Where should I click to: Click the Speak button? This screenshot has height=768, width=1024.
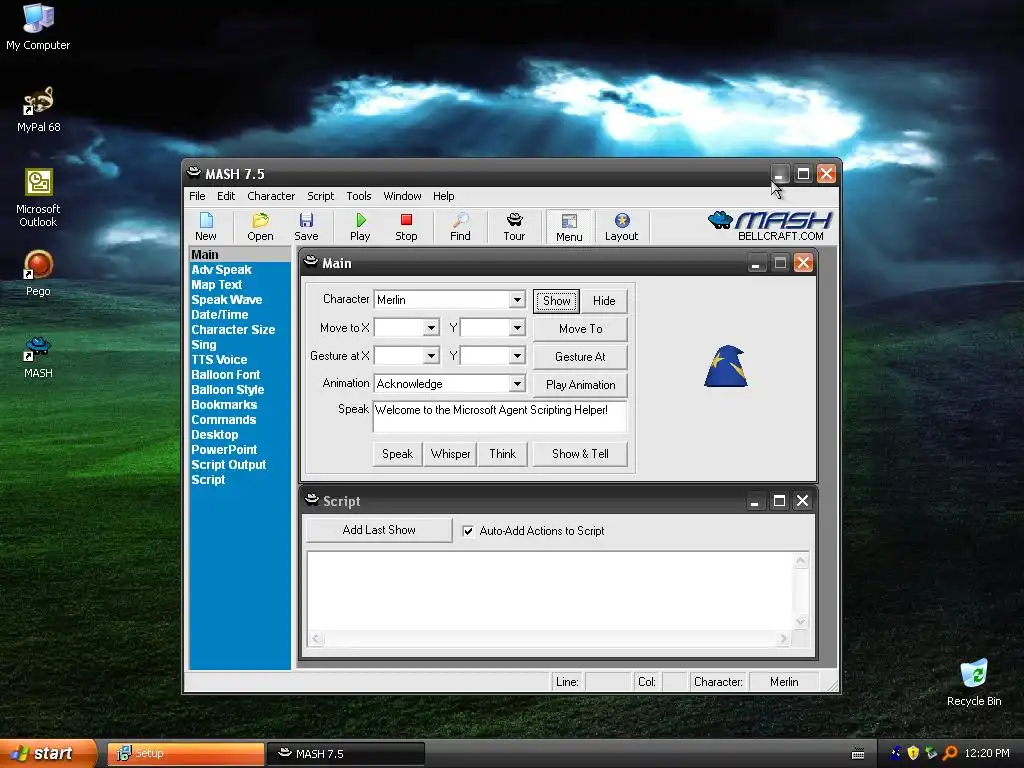pyautogui.click(x=397, y=454)
